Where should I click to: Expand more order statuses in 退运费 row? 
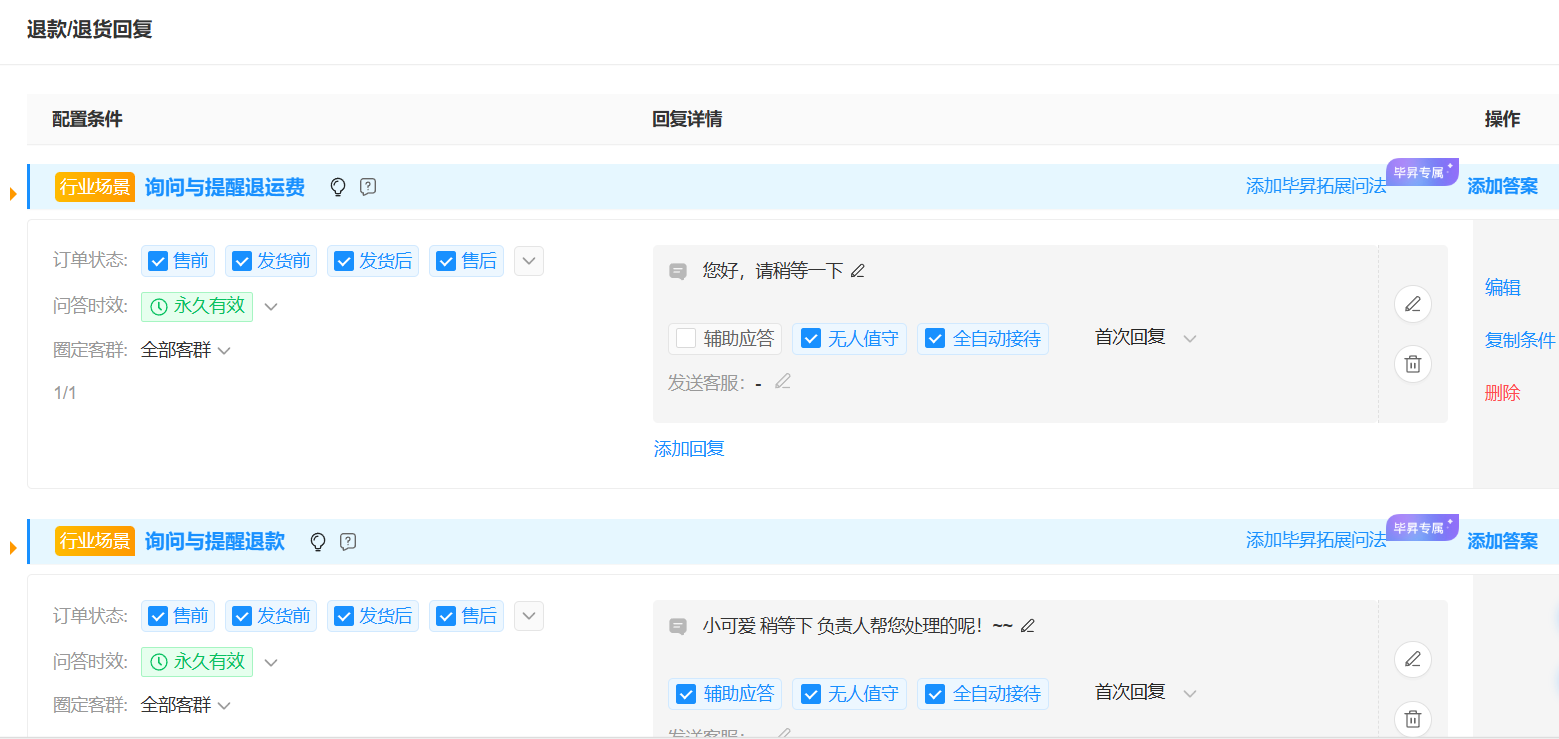[529, 261]
